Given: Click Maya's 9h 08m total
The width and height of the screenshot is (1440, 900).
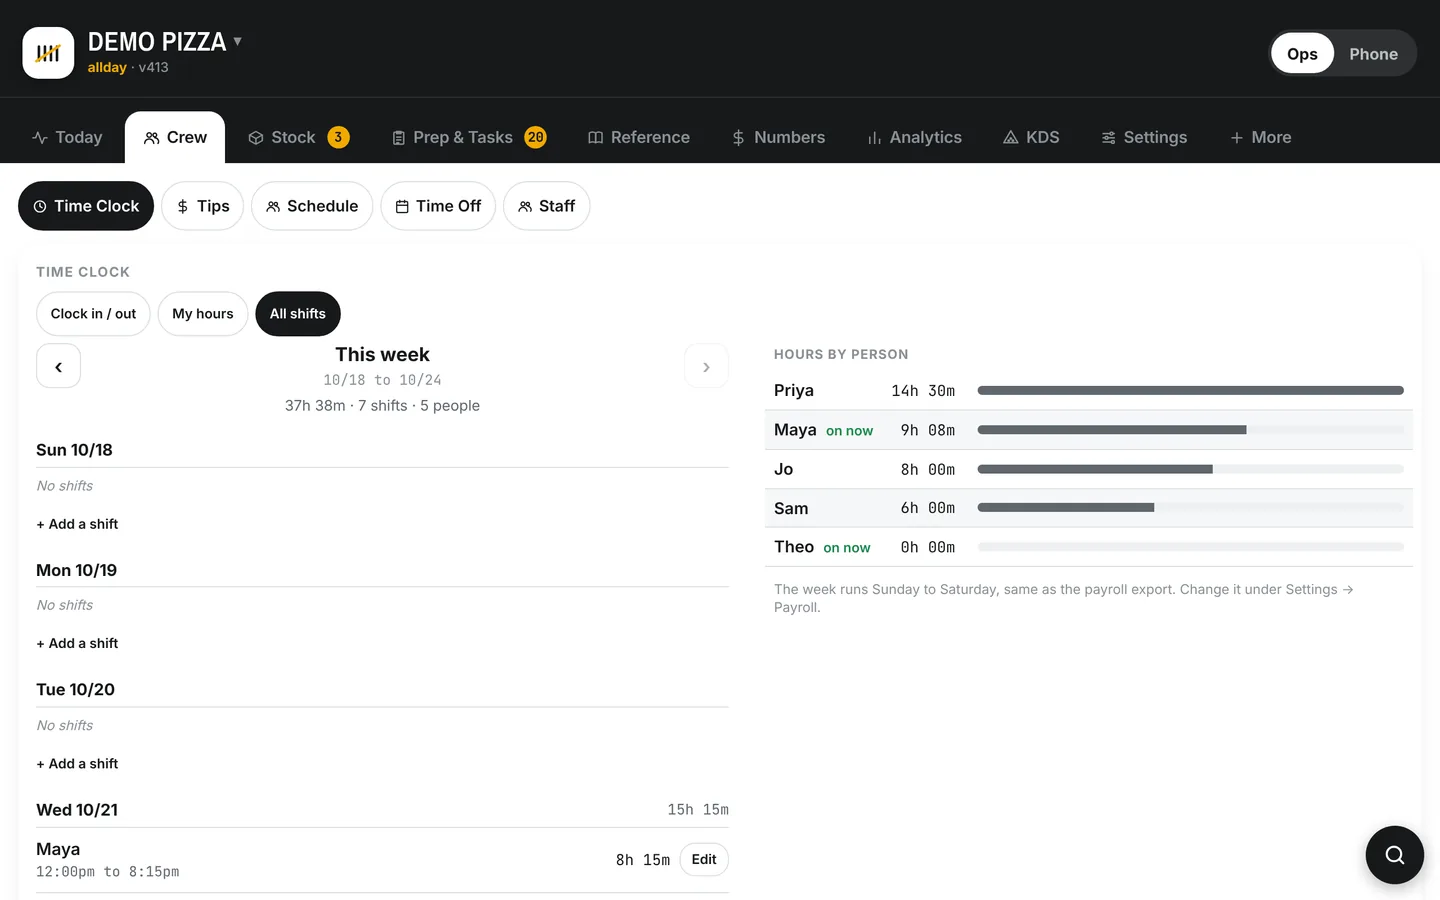Looking at the screenshot, I should click(x=927, y=430).
